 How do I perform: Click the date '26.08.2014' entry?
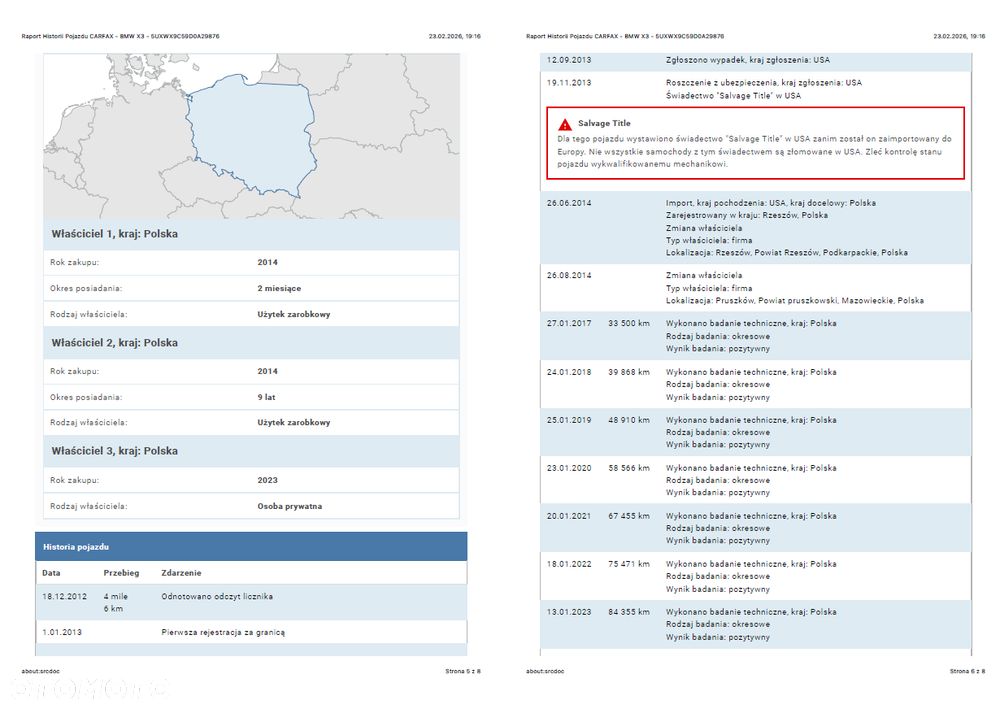569,275
